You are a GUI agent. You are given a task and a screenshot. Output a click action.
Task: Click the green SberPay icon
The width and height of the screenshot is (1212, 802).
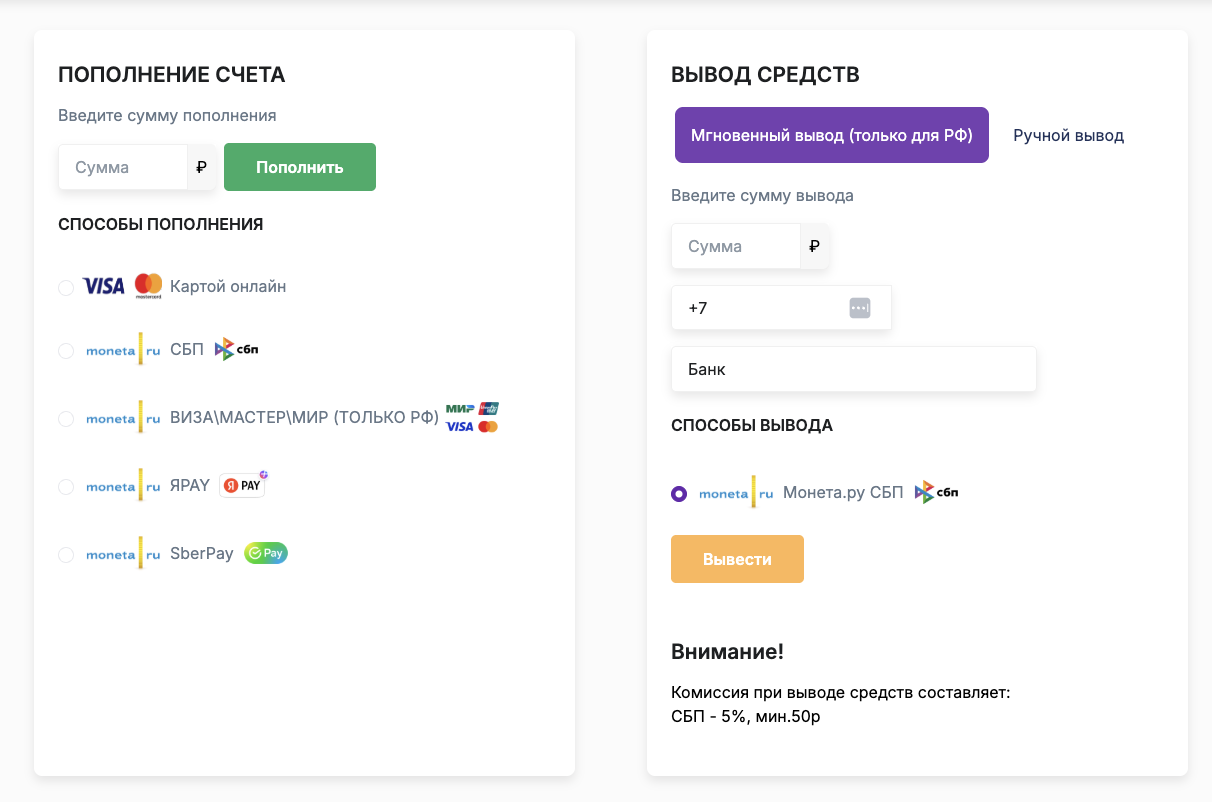coord(264,552)
